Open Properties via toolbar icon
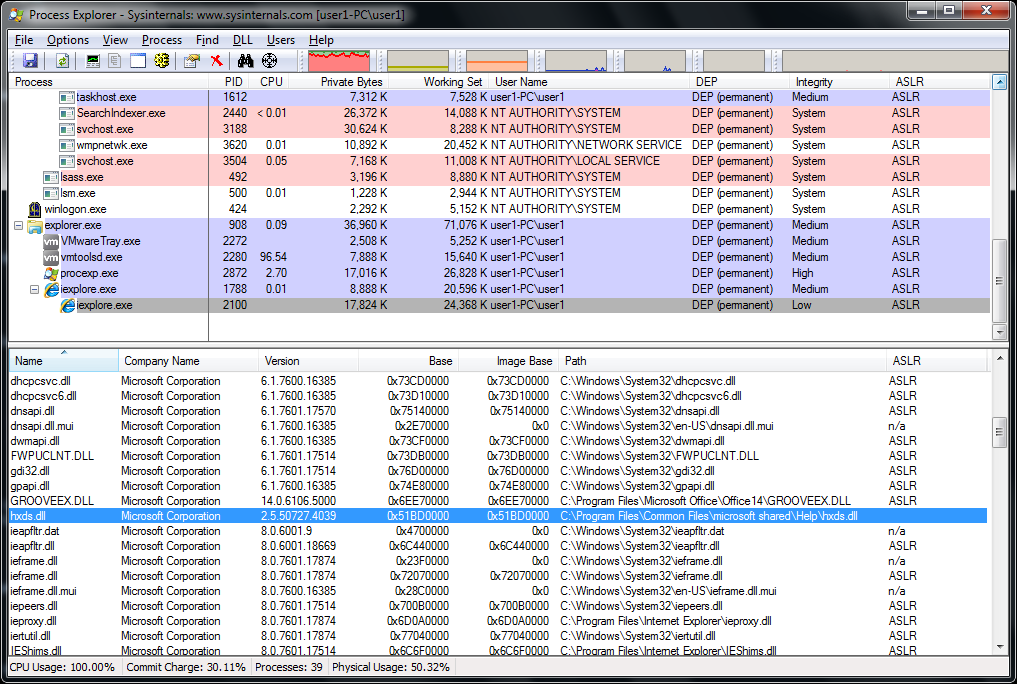The image size is (1017, 684). (192, 61)
